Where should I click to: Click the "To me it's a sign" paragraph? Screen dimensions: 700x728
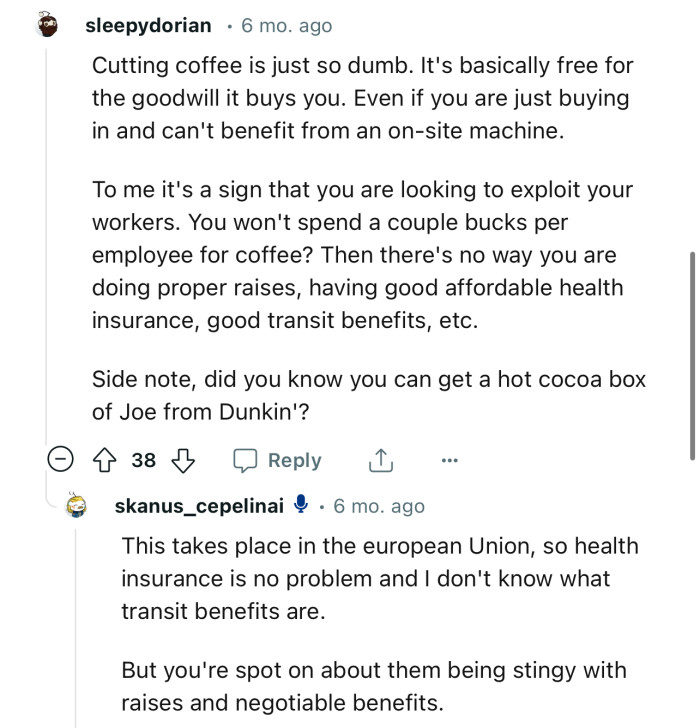click(362, 254)
